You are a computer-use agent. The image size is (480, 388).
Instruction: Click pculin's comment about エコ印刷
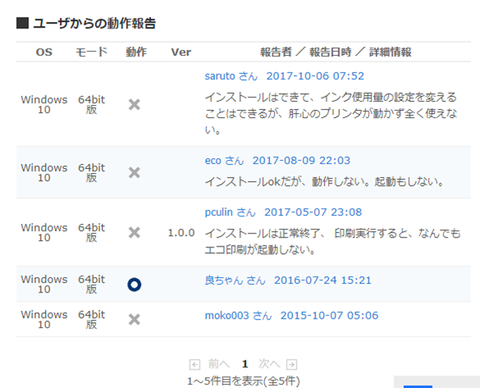332,241
